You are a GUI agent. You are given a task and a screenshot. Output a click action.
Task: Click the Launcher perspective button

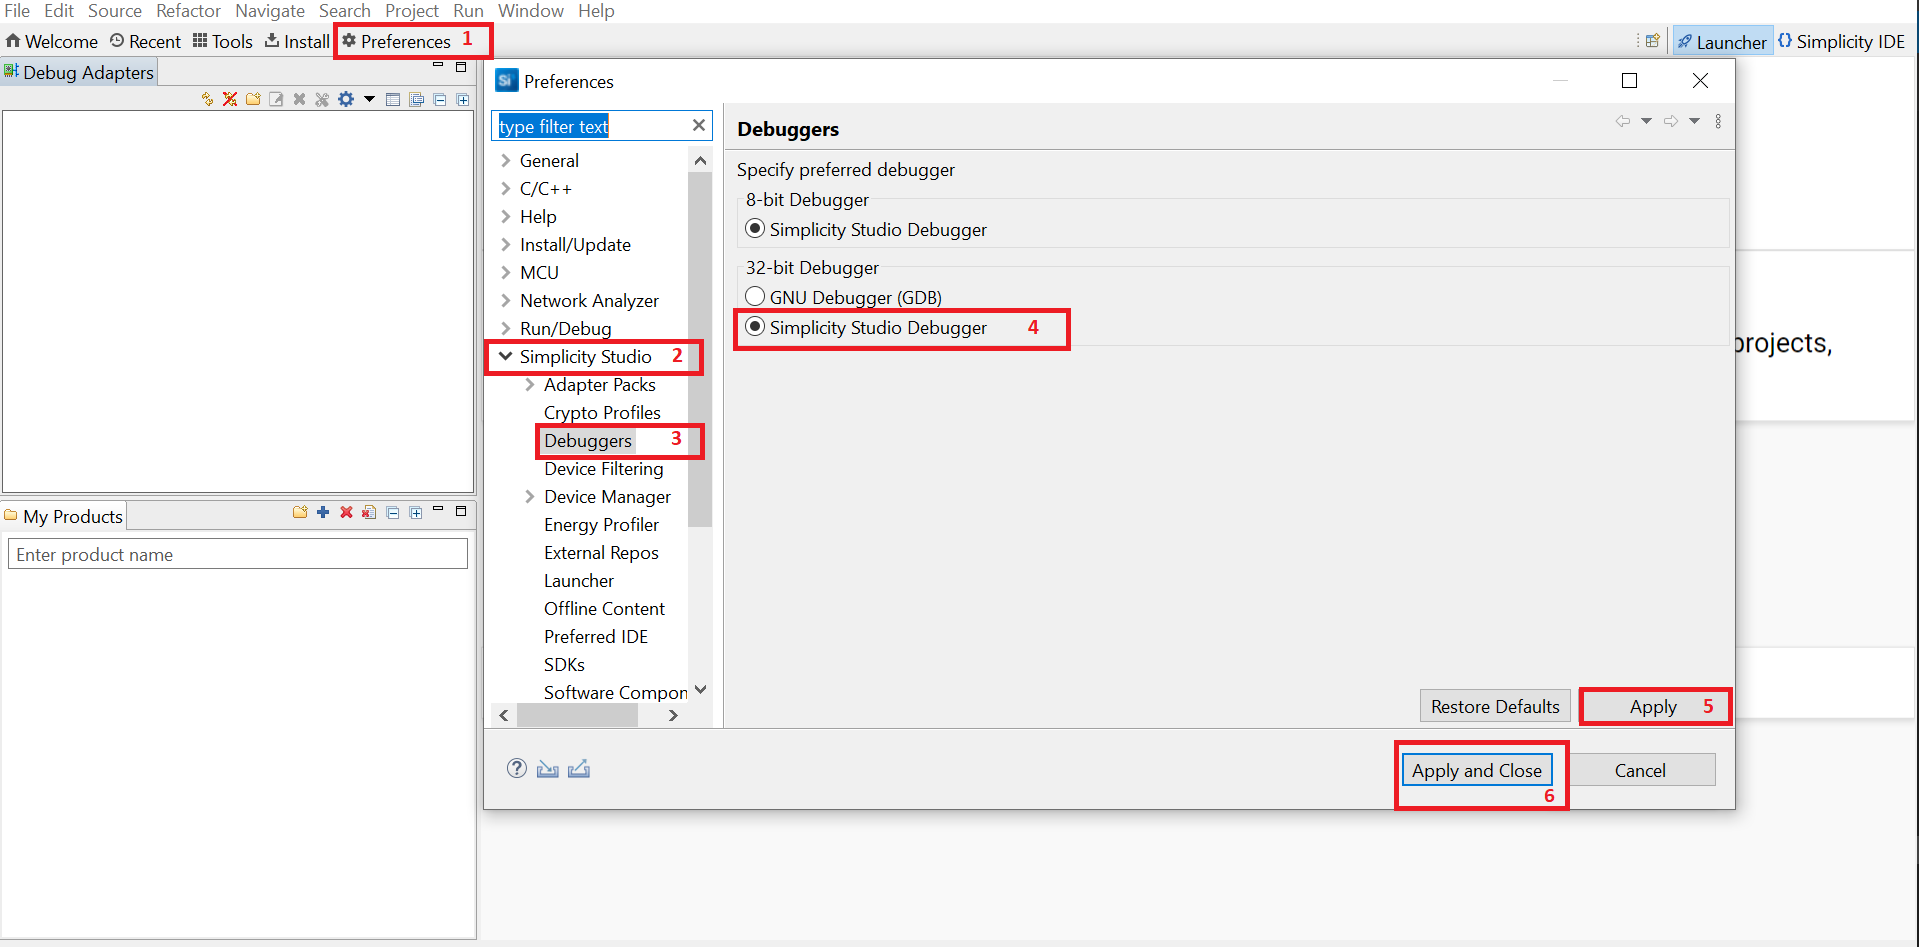click(1722, 41)
